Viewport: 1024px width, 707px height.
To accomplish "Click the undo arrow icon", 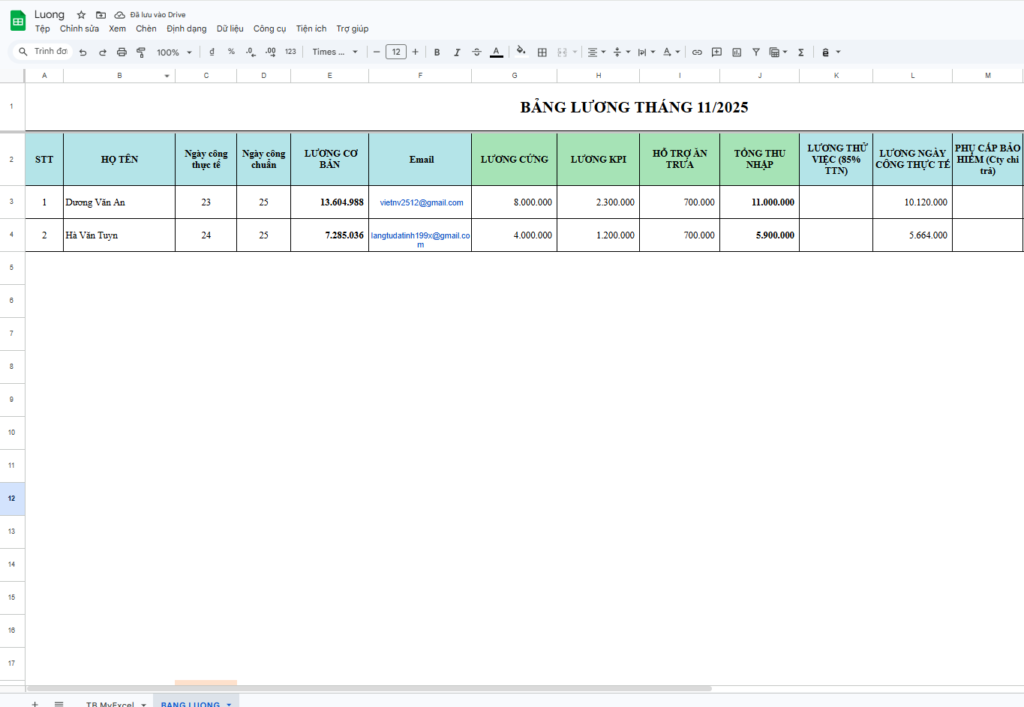I will [x=83, y=52].
